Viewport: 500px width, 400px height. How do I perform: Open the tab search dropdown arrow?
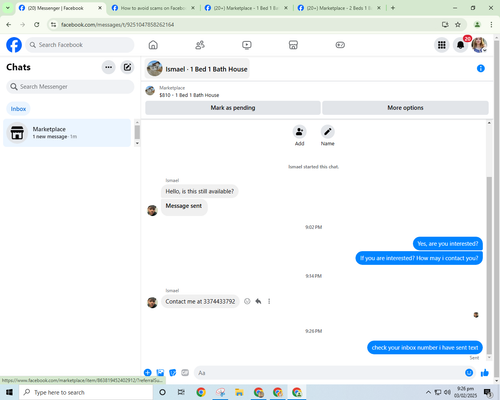coord(8,8)
